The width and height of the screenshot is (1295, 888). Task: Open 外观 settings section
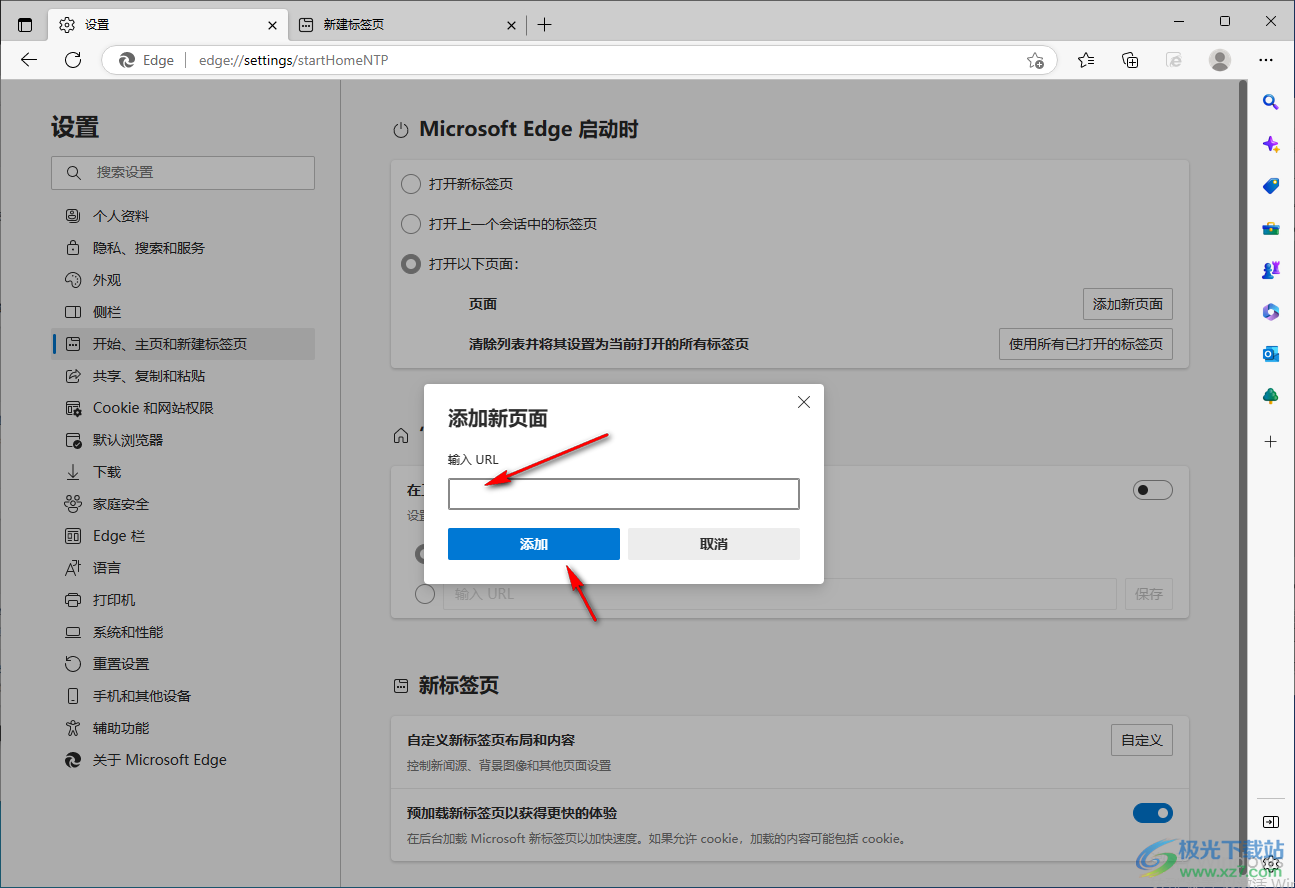pos(183,280)
